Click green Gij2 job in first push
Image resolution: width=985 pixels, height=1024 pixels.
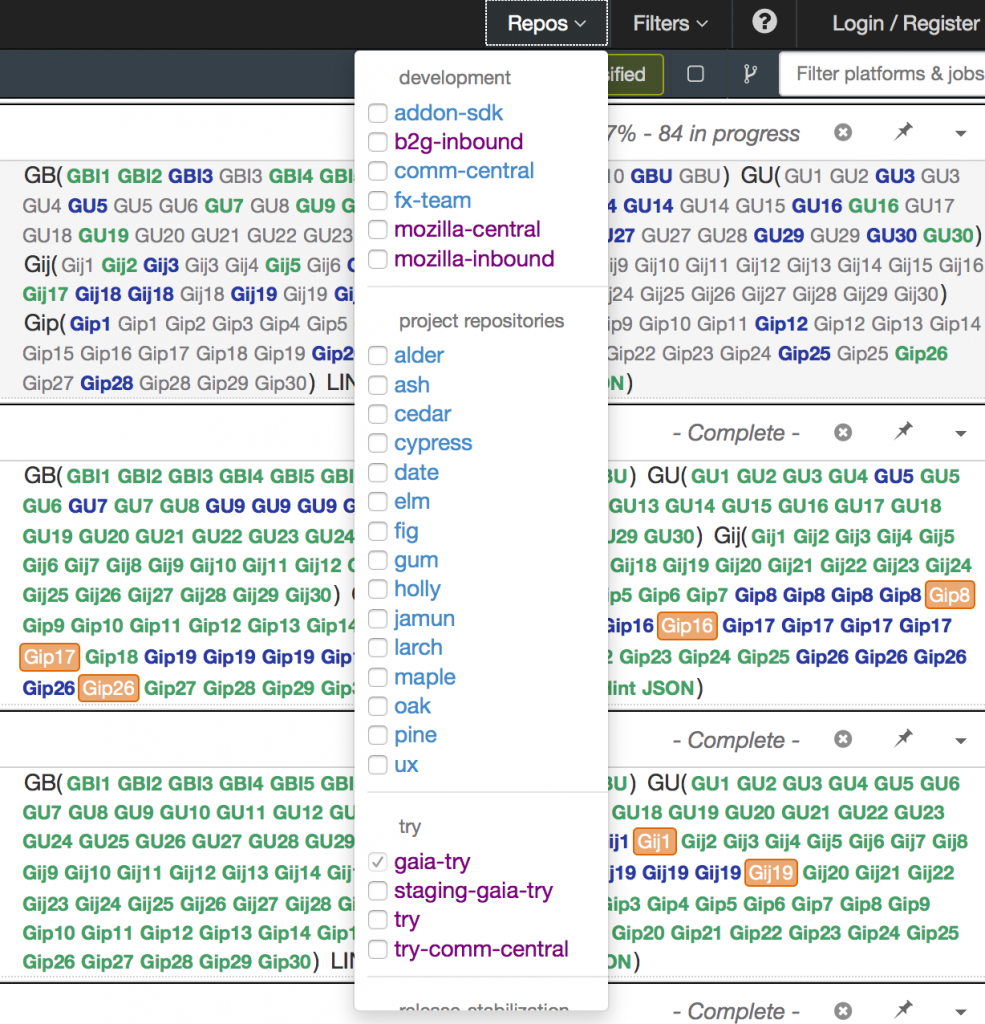click(x=119, y=265)
